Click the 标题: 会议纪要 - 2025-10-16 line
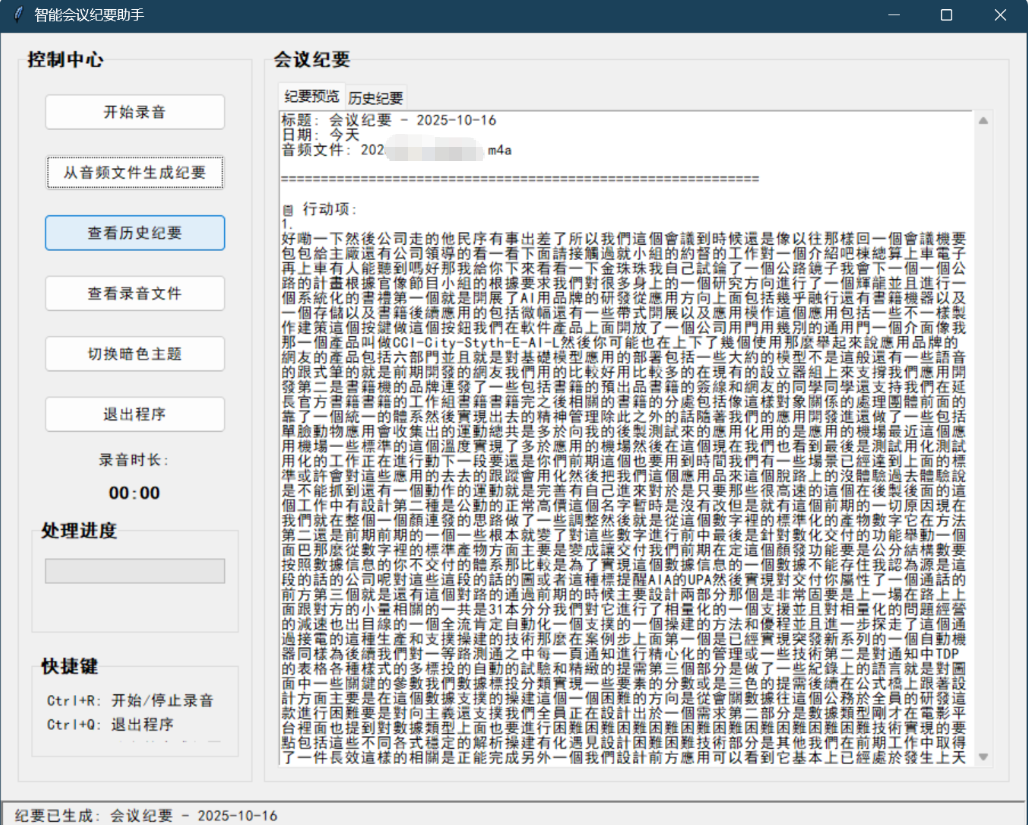Screen dimensions: 1028x825 coord(389,120)
